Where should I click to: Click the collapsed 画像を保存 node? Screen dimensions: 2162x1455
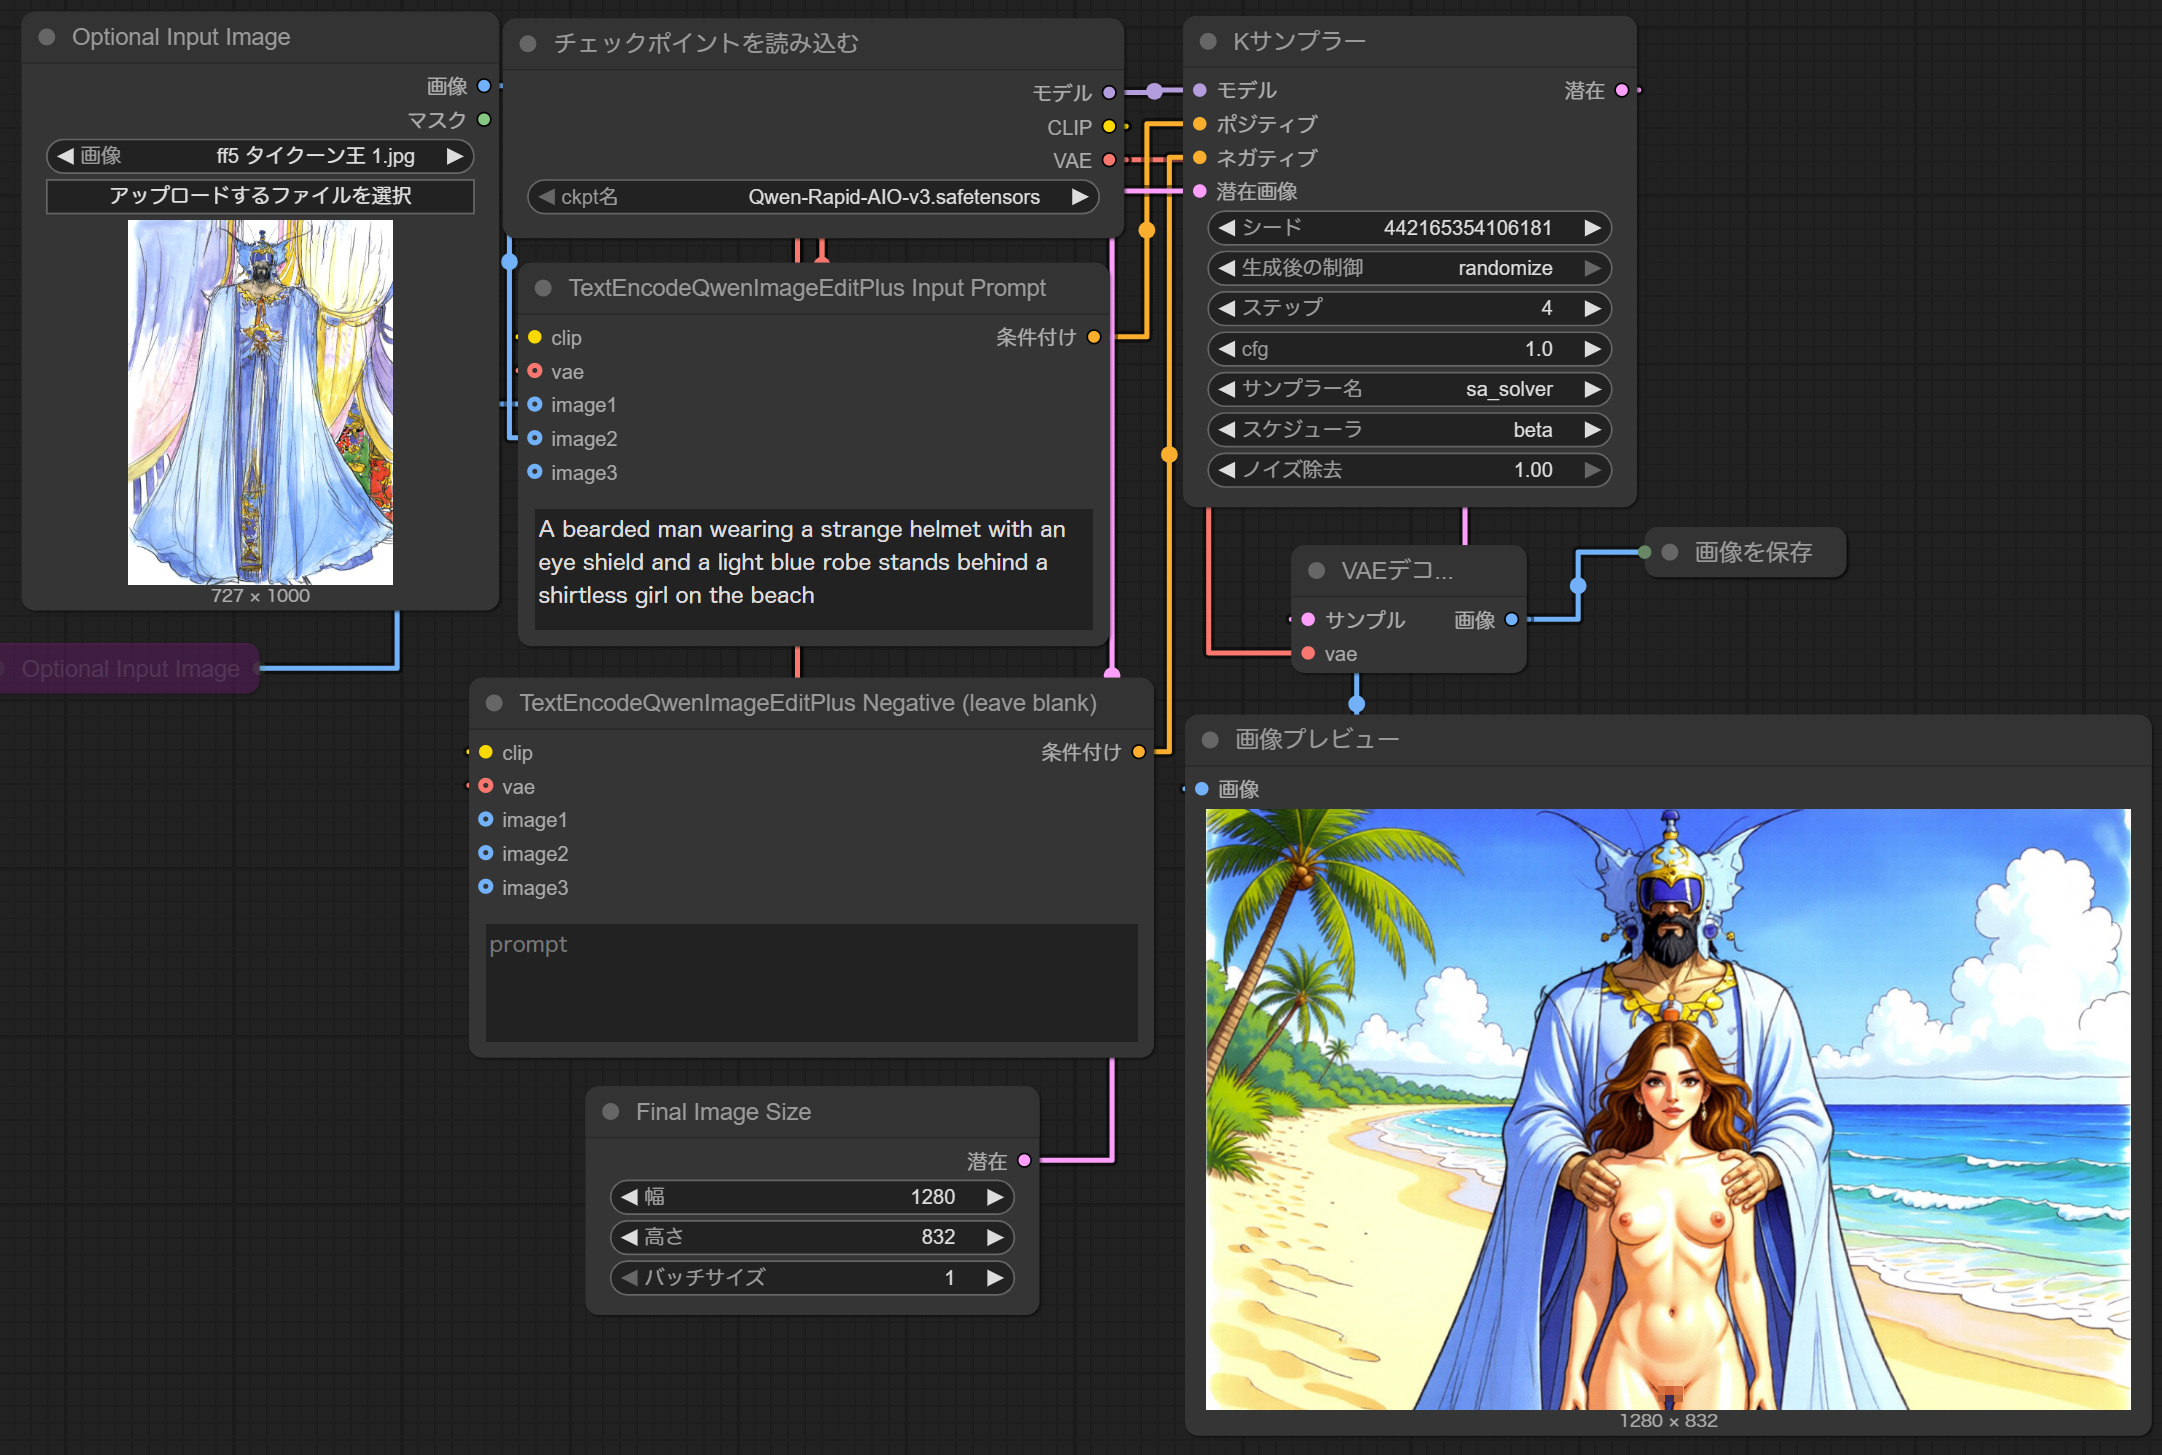coord(1752,552)
